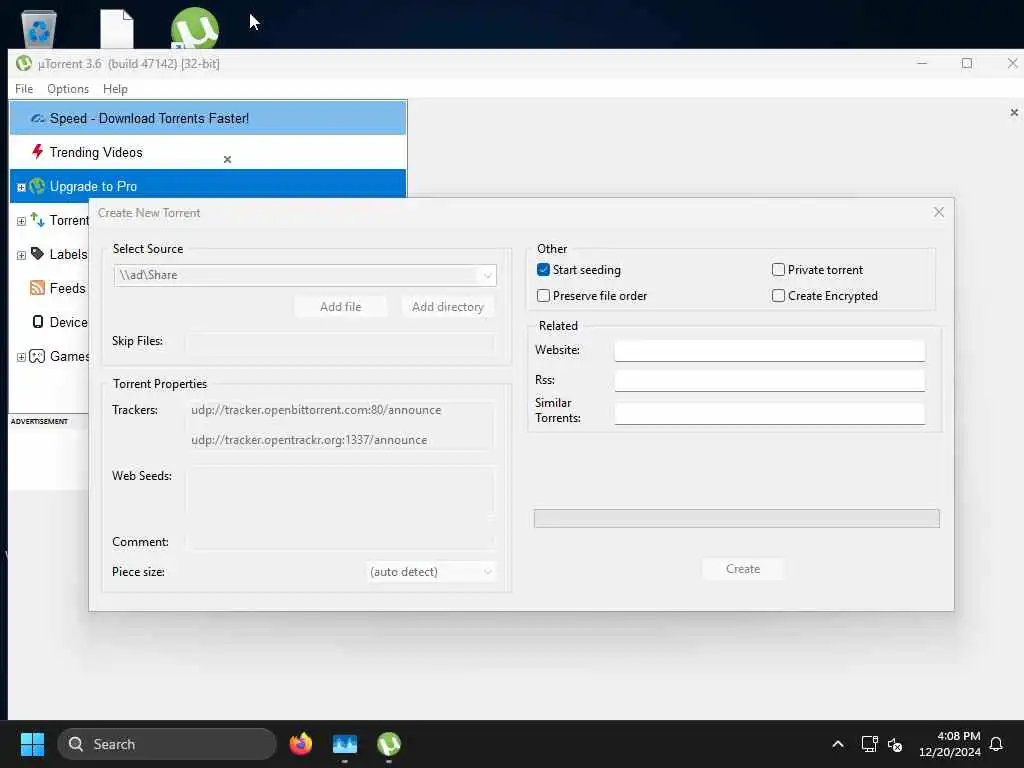
Task: Click the muted volume tray icon
Action: [x=895, y=744]
